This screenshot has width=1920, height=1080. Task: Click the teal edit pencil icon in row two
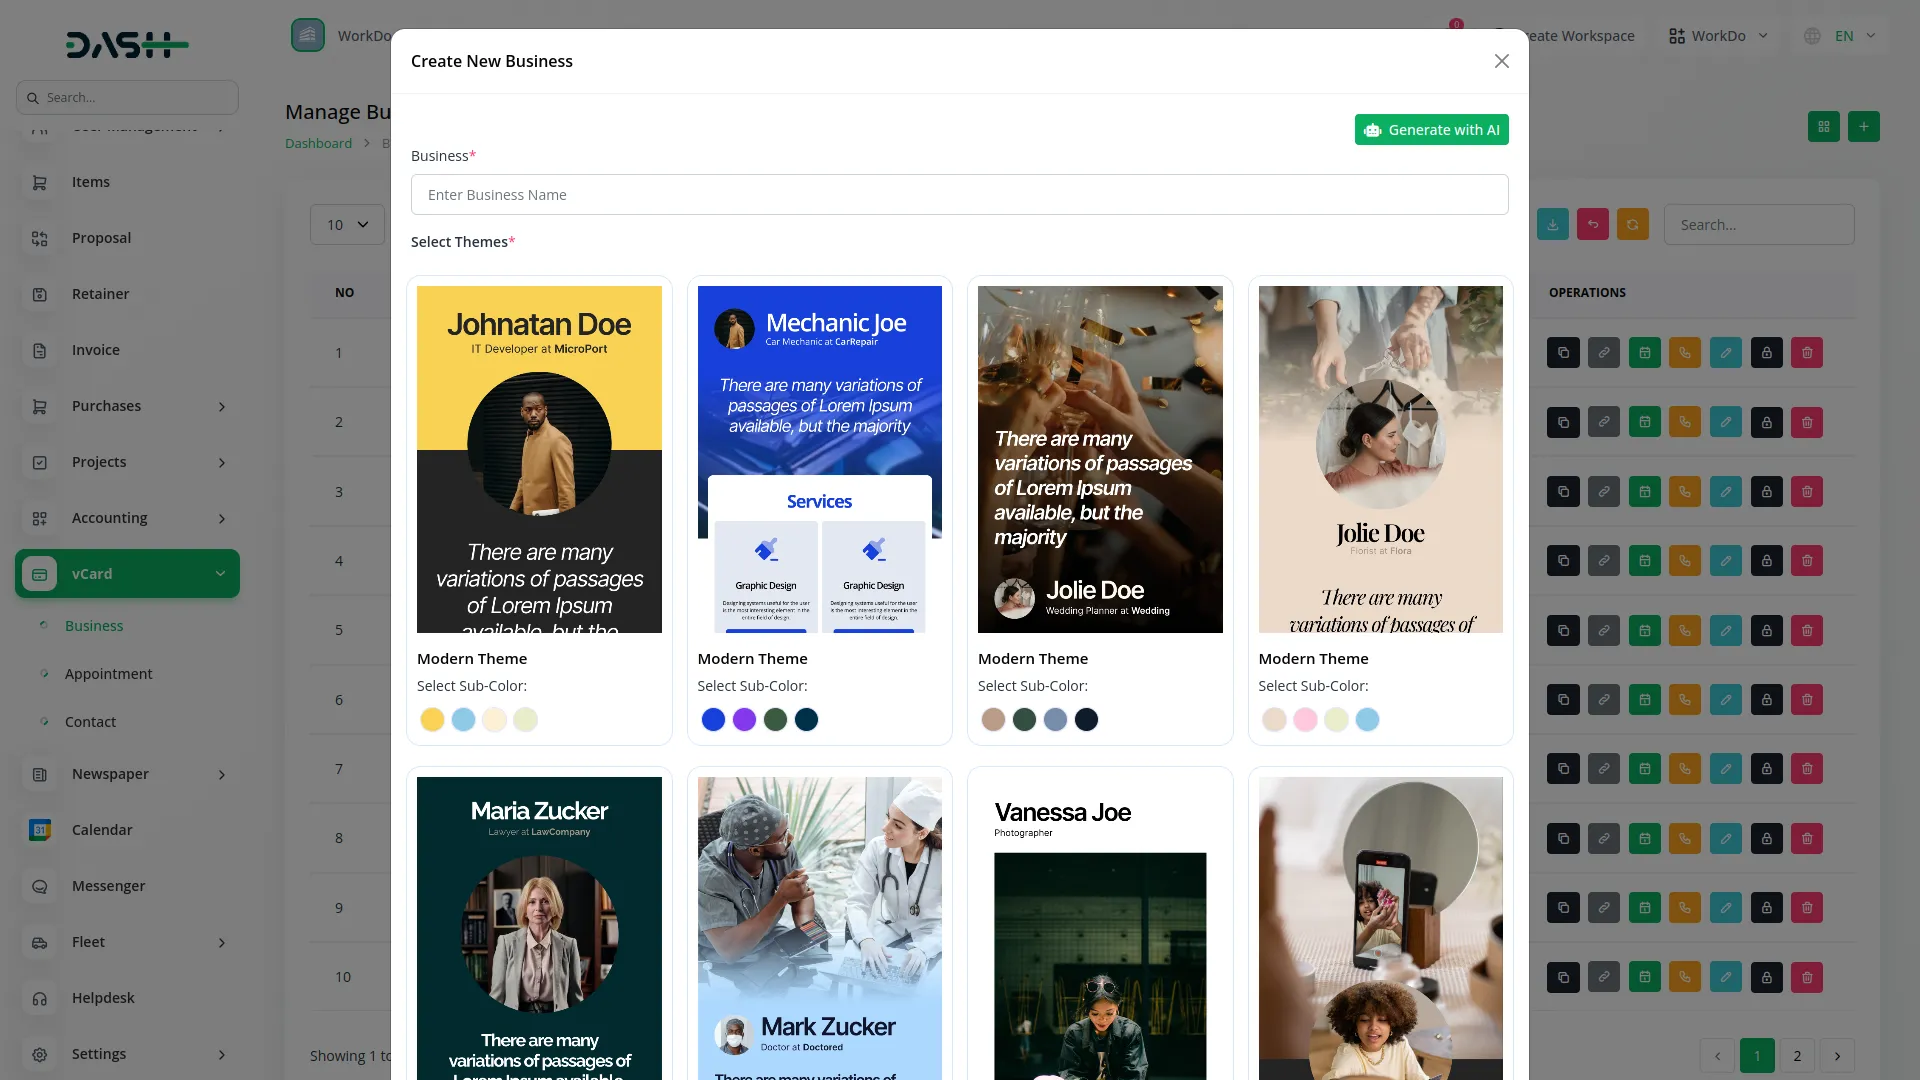(x=1726, y=422)
